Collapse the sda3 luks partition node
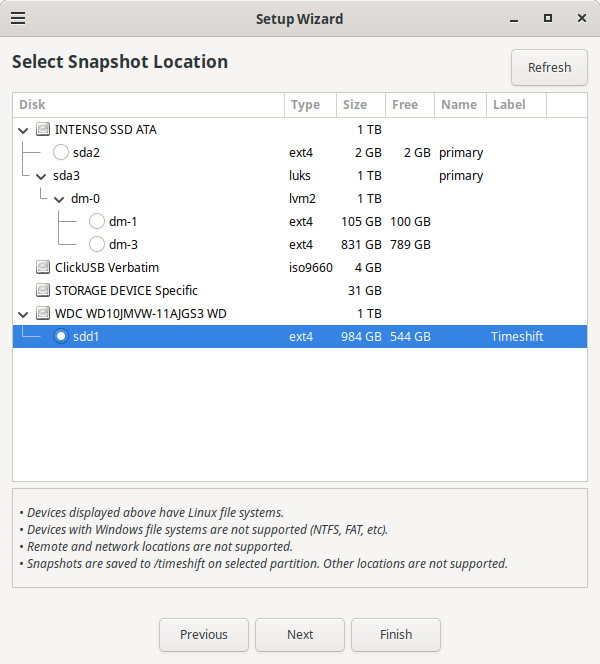The height and width of the screenshot is (664, 600). [41, 176]
